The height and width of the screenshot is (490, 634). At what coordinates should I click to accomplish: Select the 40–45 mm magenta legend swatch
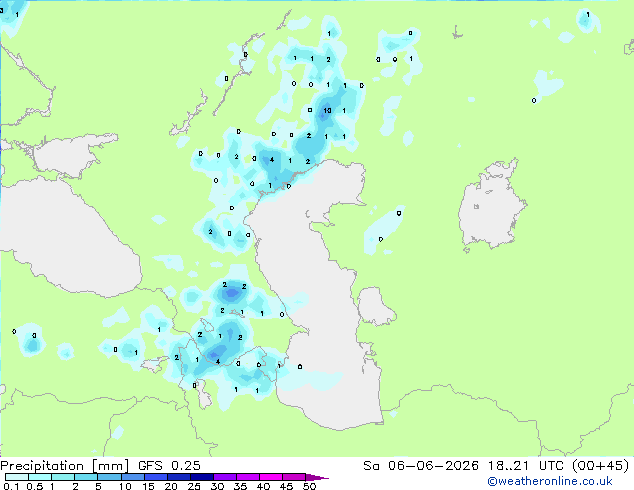tap(271, 477)
